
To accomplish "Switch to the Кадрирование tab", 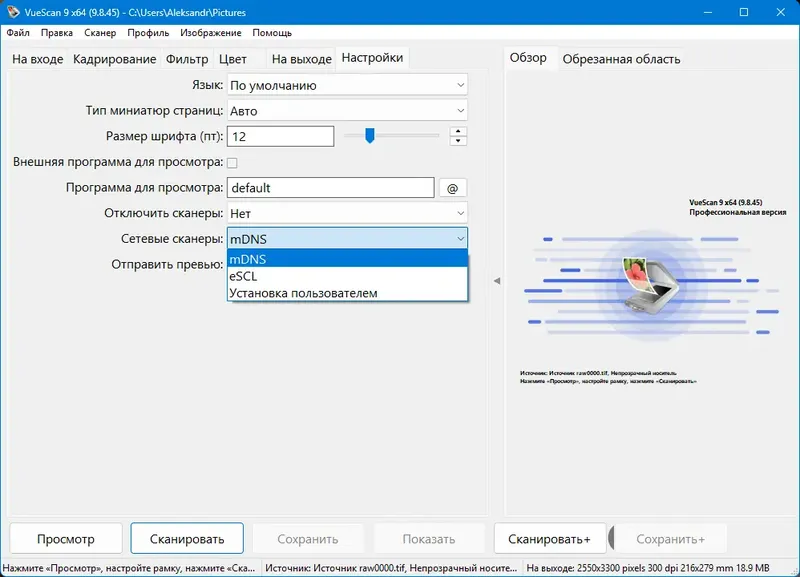I will 113,59.
